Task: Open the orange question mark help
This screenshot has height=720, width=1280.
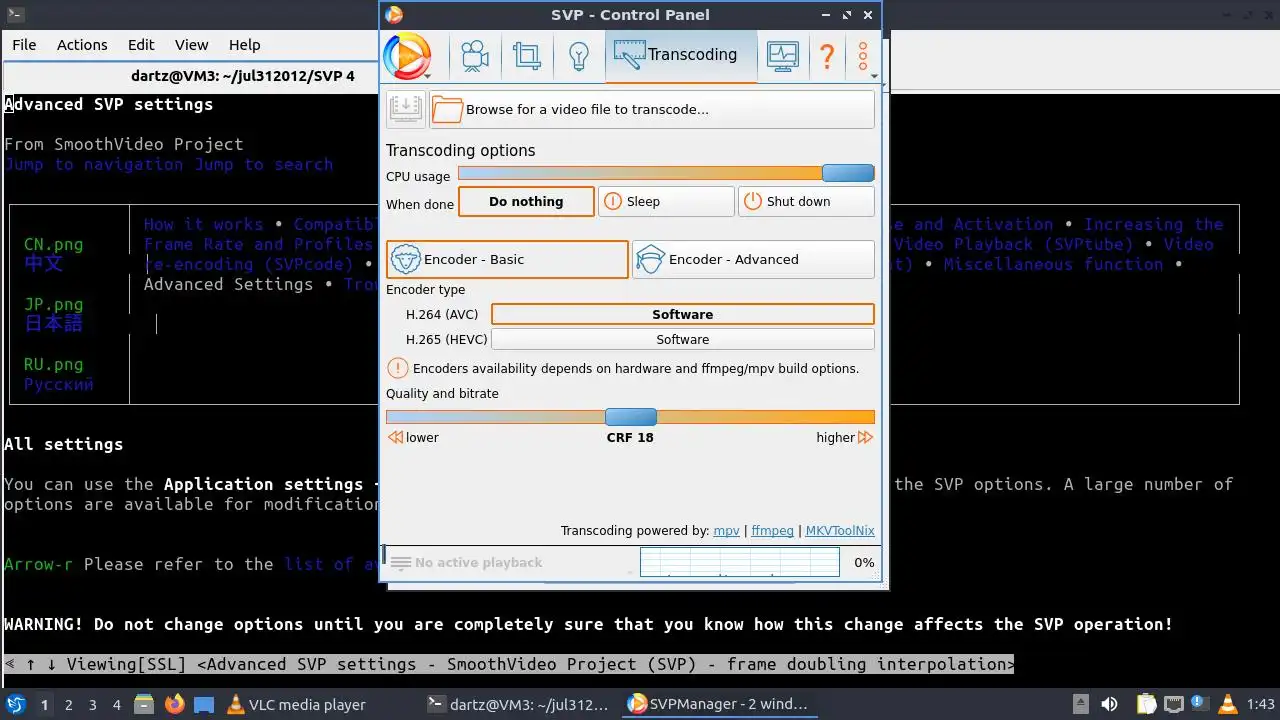Action: (x=827, y=56)
